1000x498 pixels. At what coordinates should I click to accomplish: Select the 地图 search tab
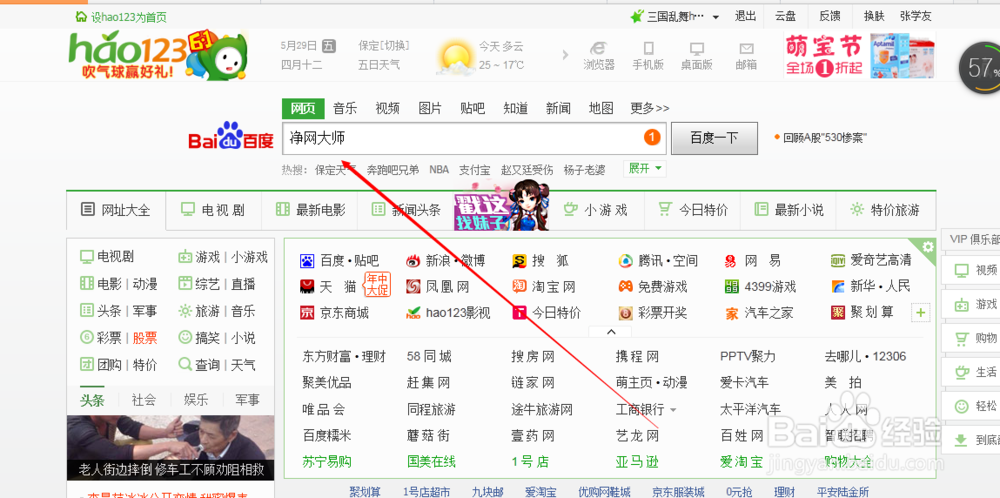601,108
